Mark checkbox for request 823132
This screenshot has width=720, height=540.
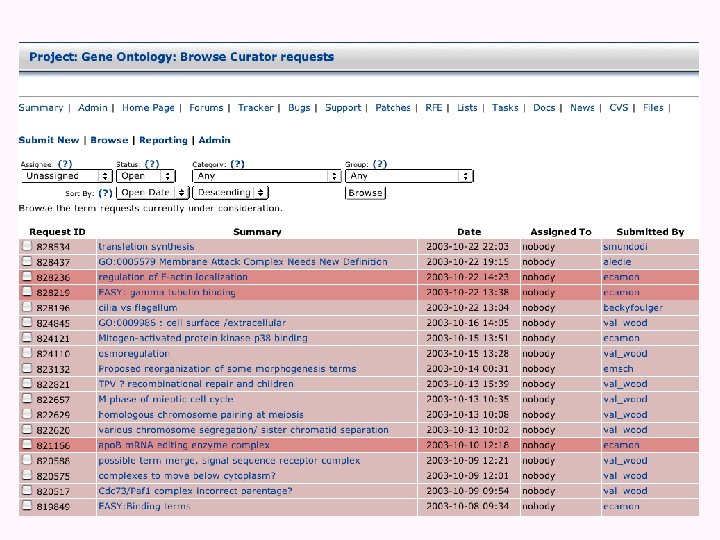coord(27,368)
